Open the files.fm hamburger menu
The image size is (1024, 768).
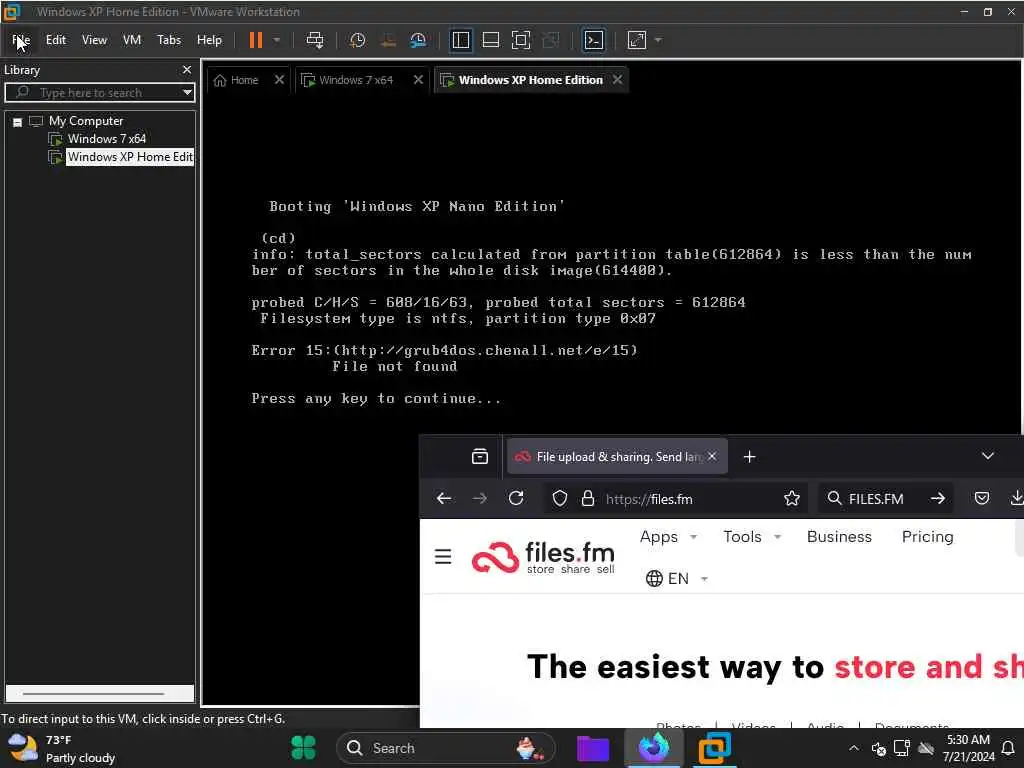[x=443, y=556]
